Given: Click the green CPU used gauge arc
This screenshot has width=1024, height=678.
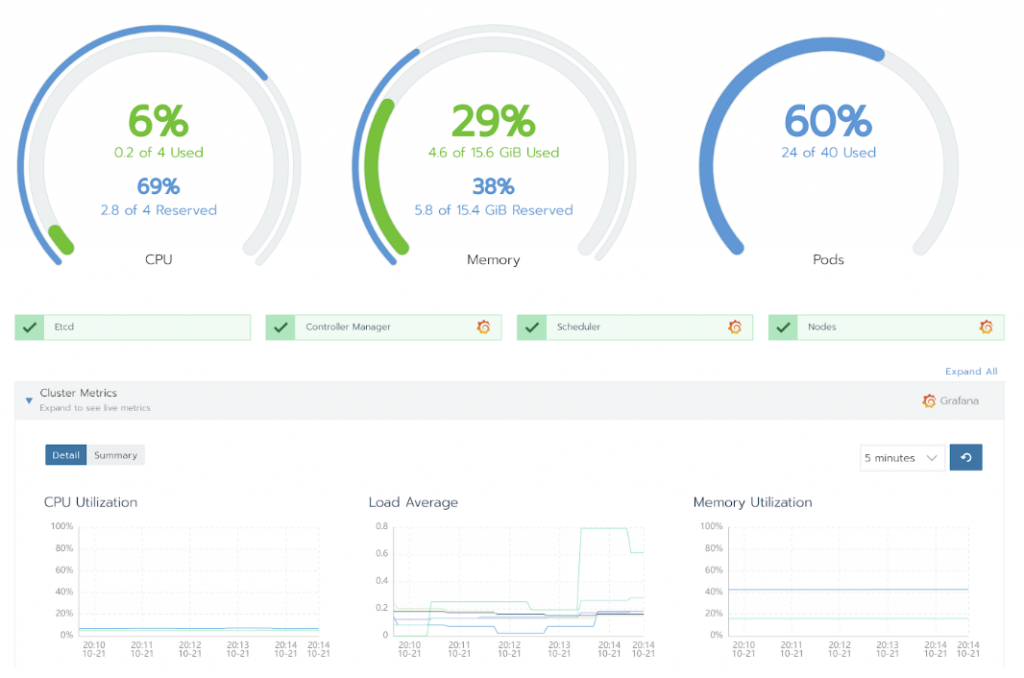Looking at the screenshot, I should coord(61,240).
